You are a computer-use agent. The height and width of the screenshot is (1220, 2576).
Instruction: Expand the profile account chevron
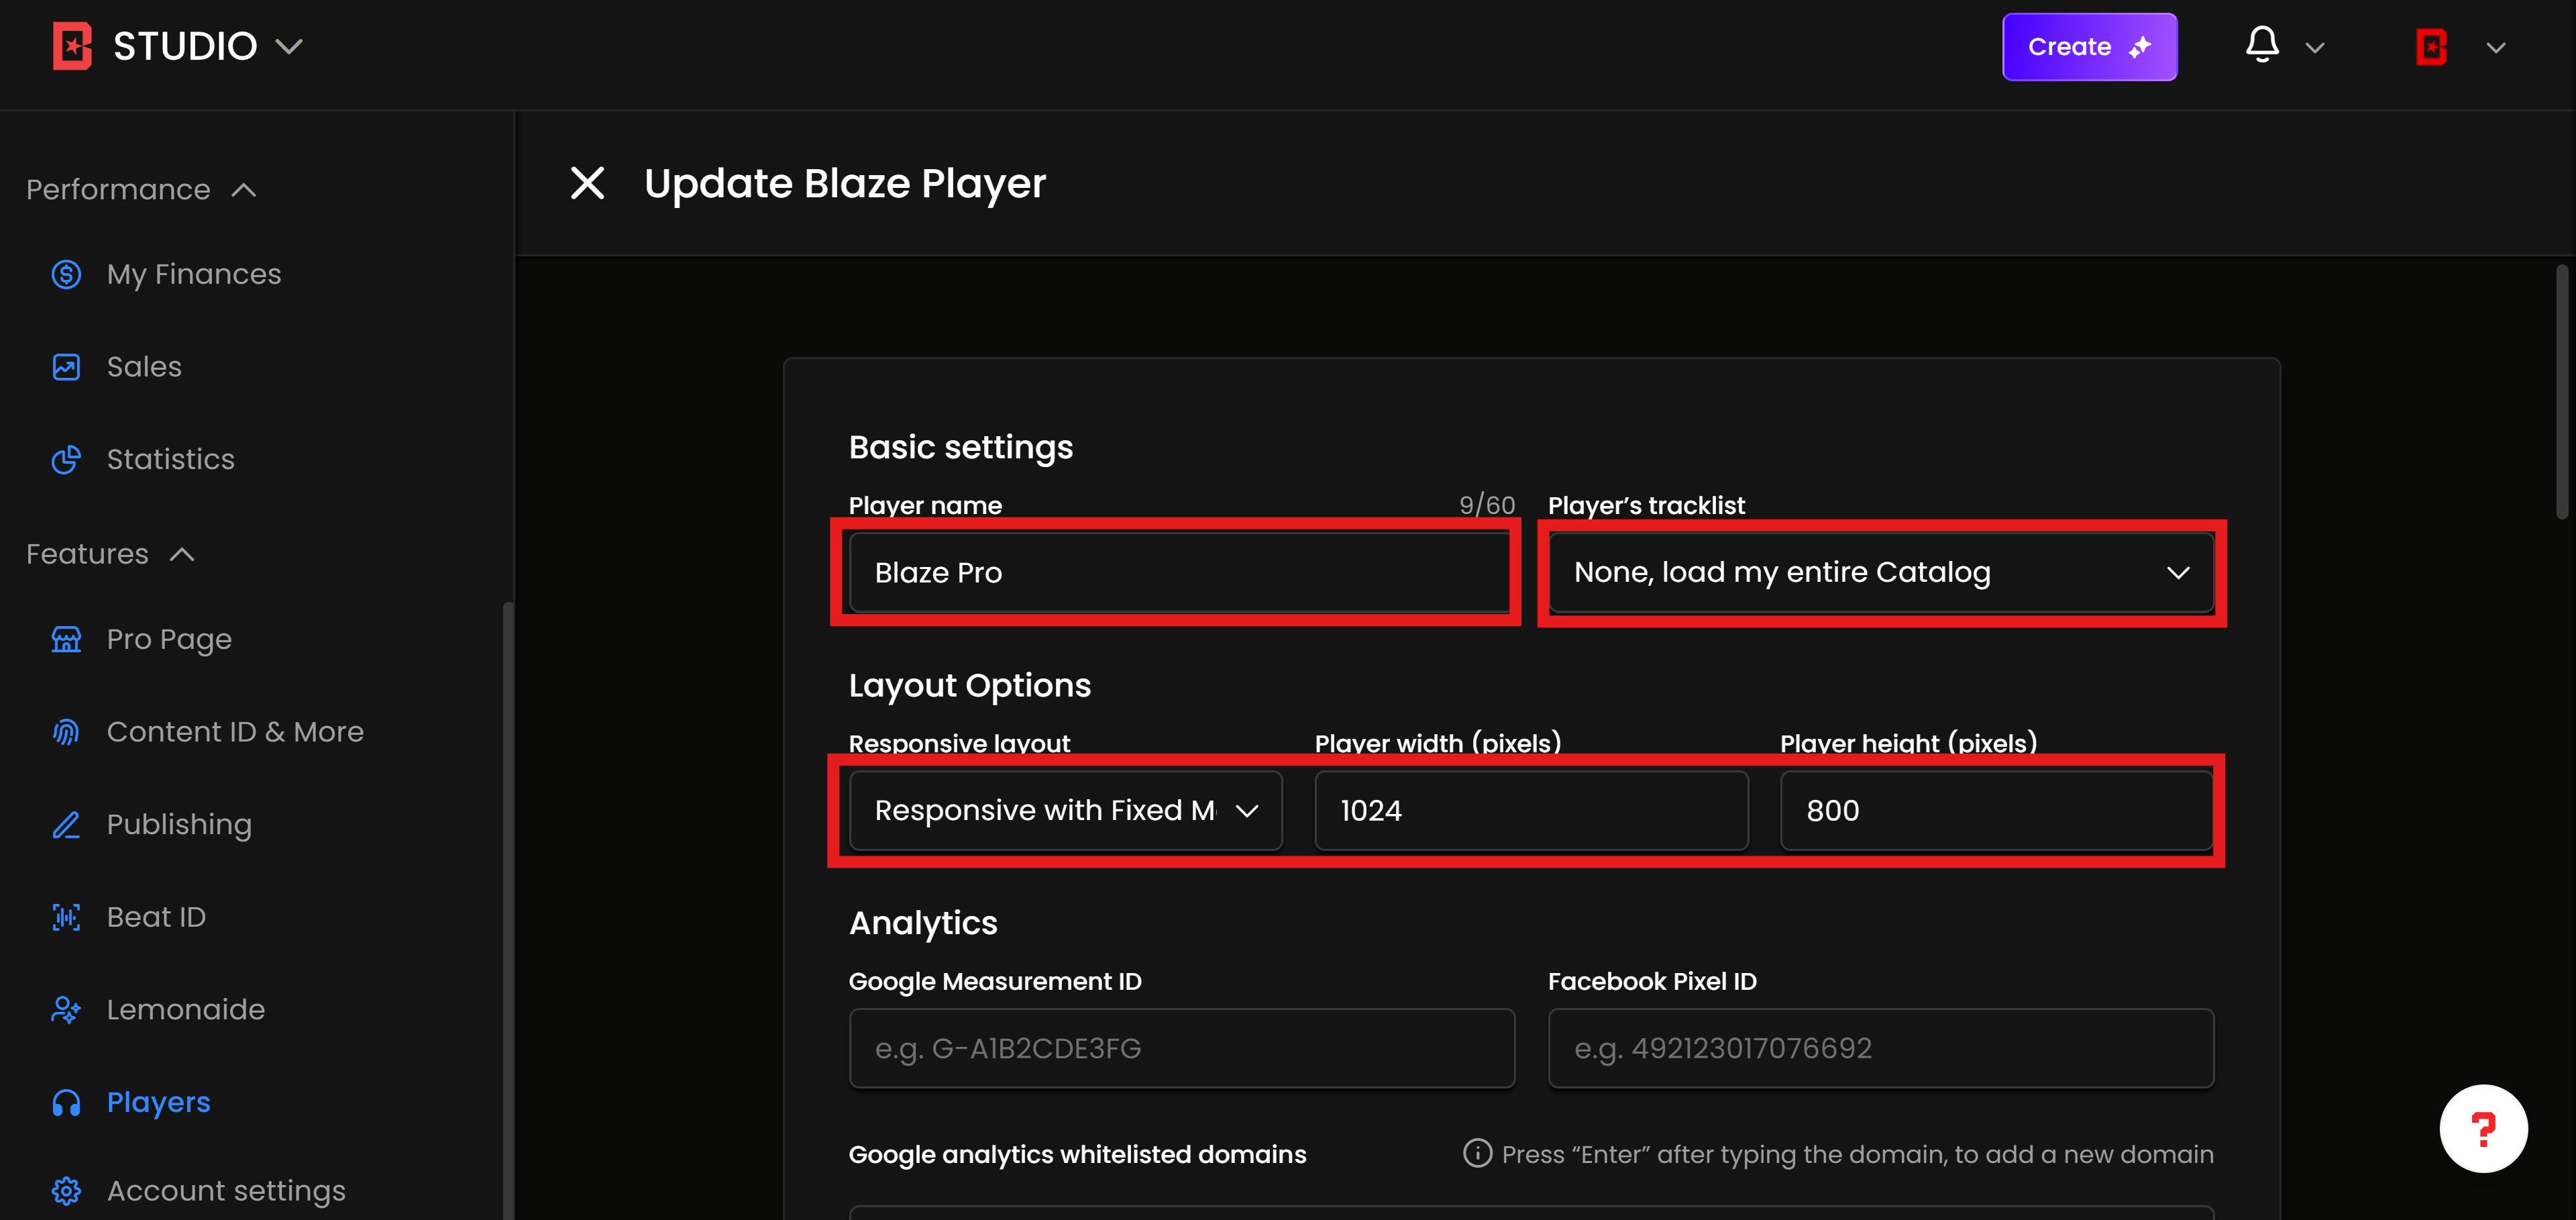point(2495,48)
